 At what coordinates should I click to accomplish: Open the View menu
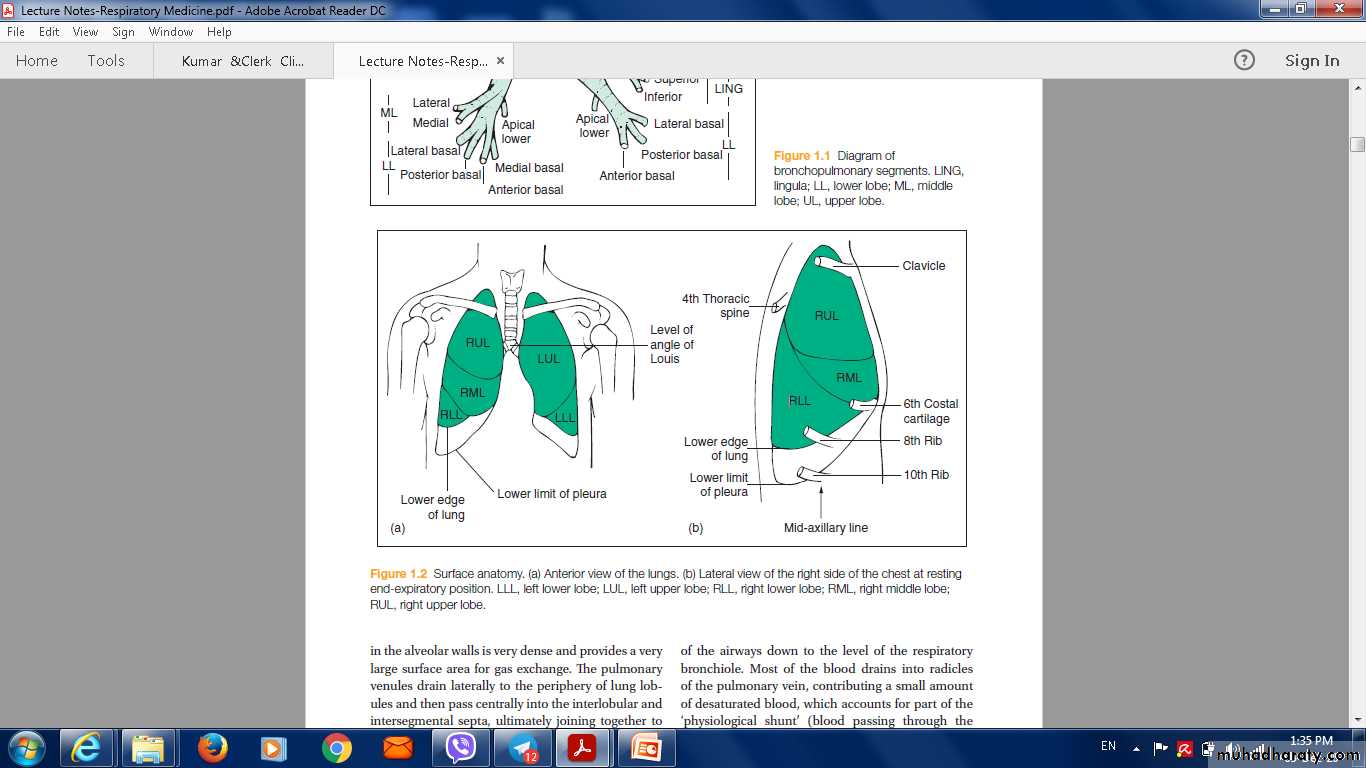pyautogui.click(x=85, y=32)
